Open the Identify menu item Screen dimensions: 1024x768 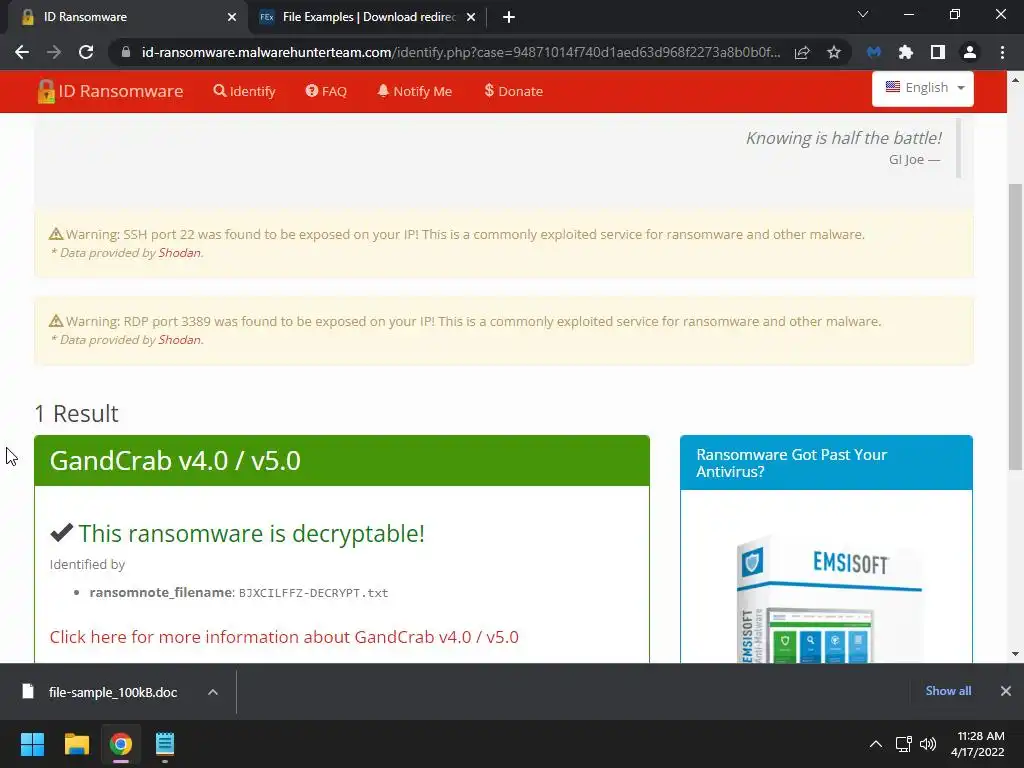point(244,91)
